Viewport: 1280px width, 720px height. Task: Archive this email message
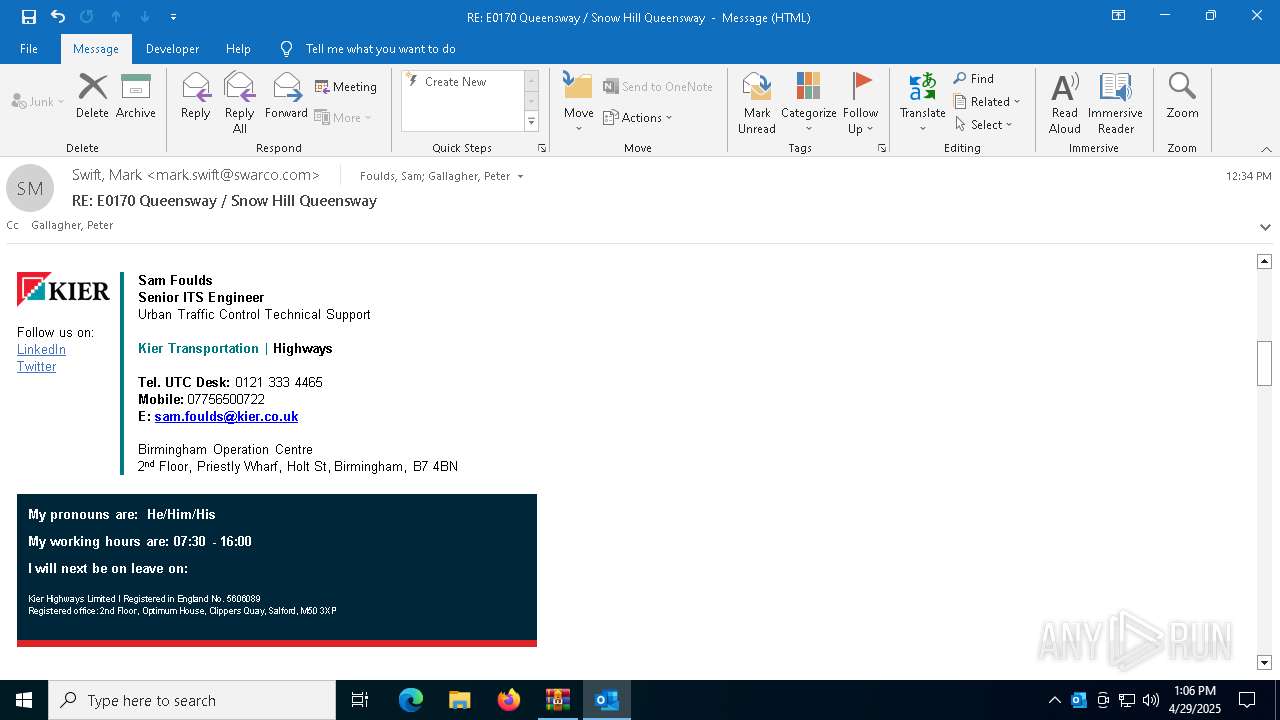pyautogui.click(x=135, y=96)
